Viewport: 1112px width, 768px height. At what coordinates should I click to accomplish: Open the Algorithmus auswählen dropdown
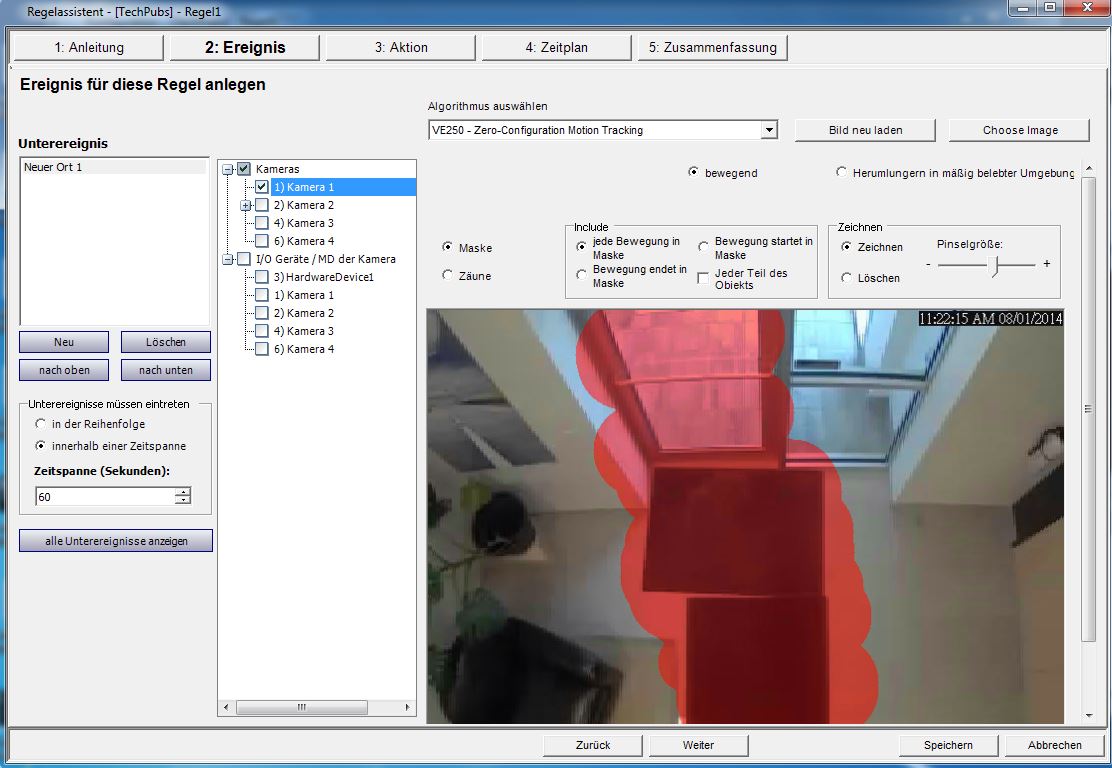click(x=769, y=130)
